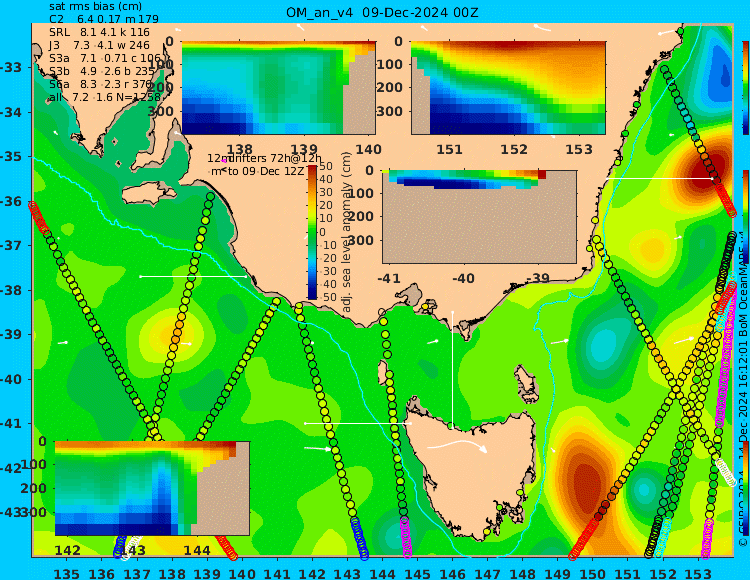
Task: Click the -40 label under the middle inset
Action: [x=463, y=278]
